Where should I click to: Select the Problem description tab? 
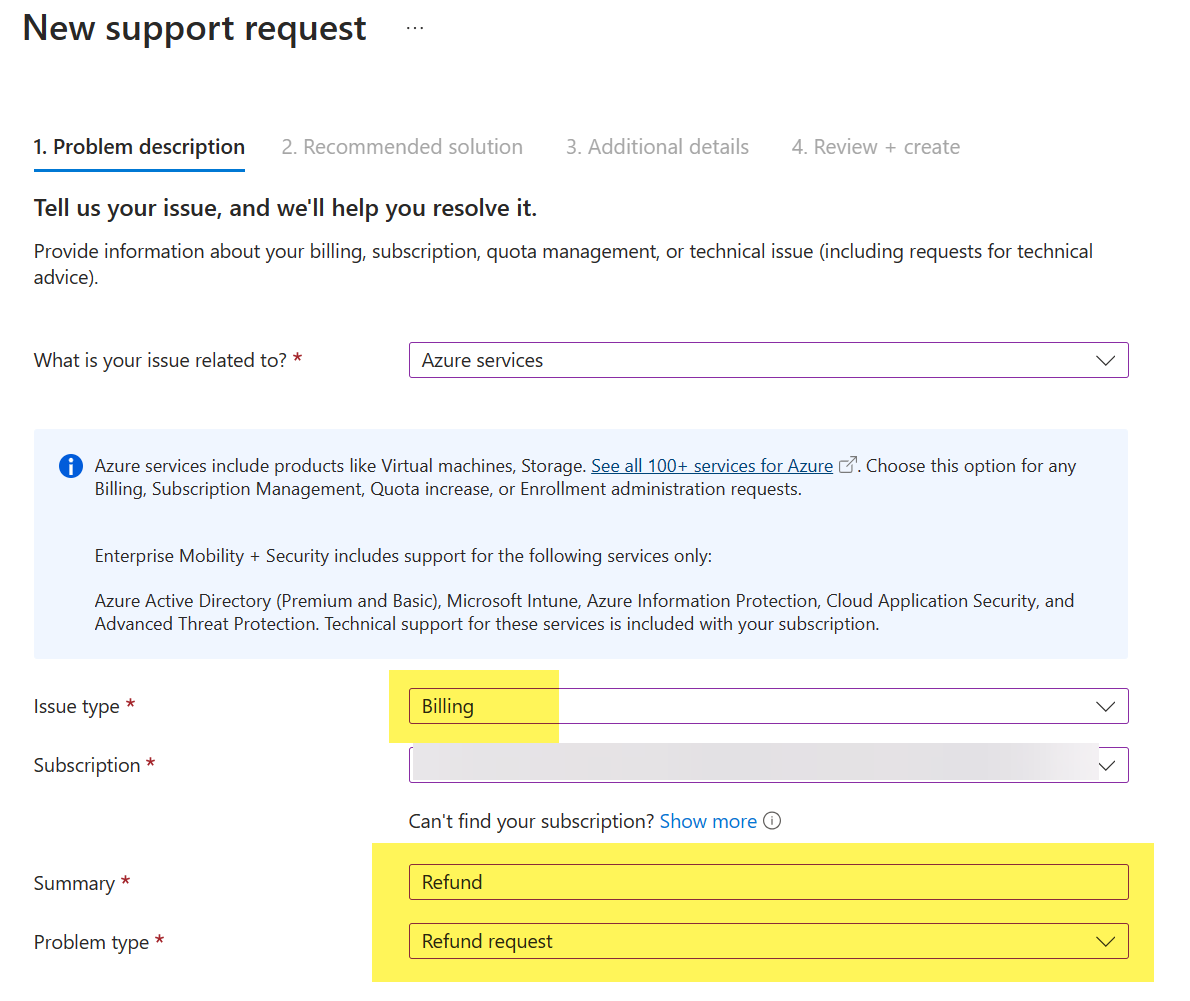[x=139, y=146]
